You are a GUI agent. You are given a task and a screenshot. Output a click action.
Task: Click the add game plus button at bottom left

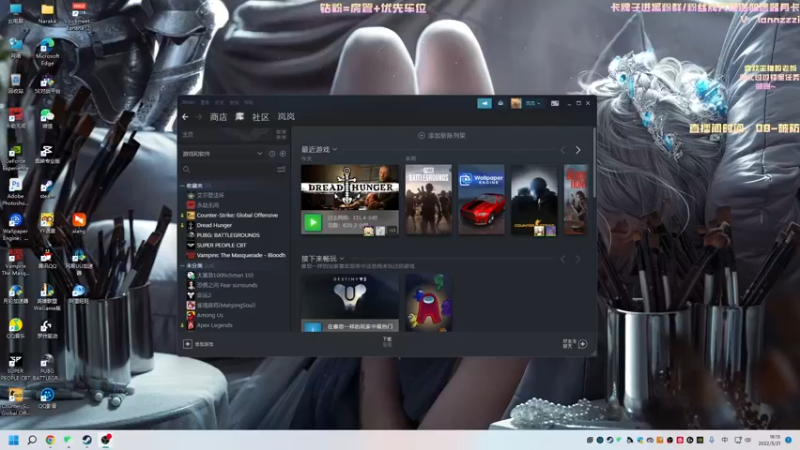point(187,344)
